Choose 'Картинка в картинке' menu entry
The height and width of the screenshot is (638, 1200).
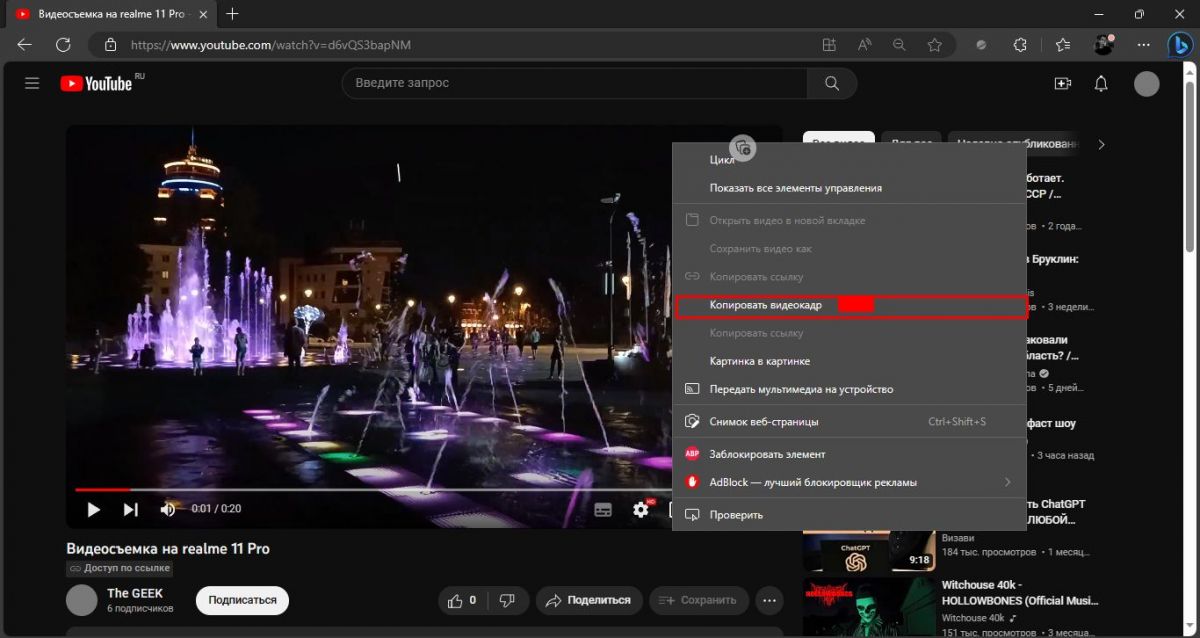pyautogui.click(x=760, y=361)
